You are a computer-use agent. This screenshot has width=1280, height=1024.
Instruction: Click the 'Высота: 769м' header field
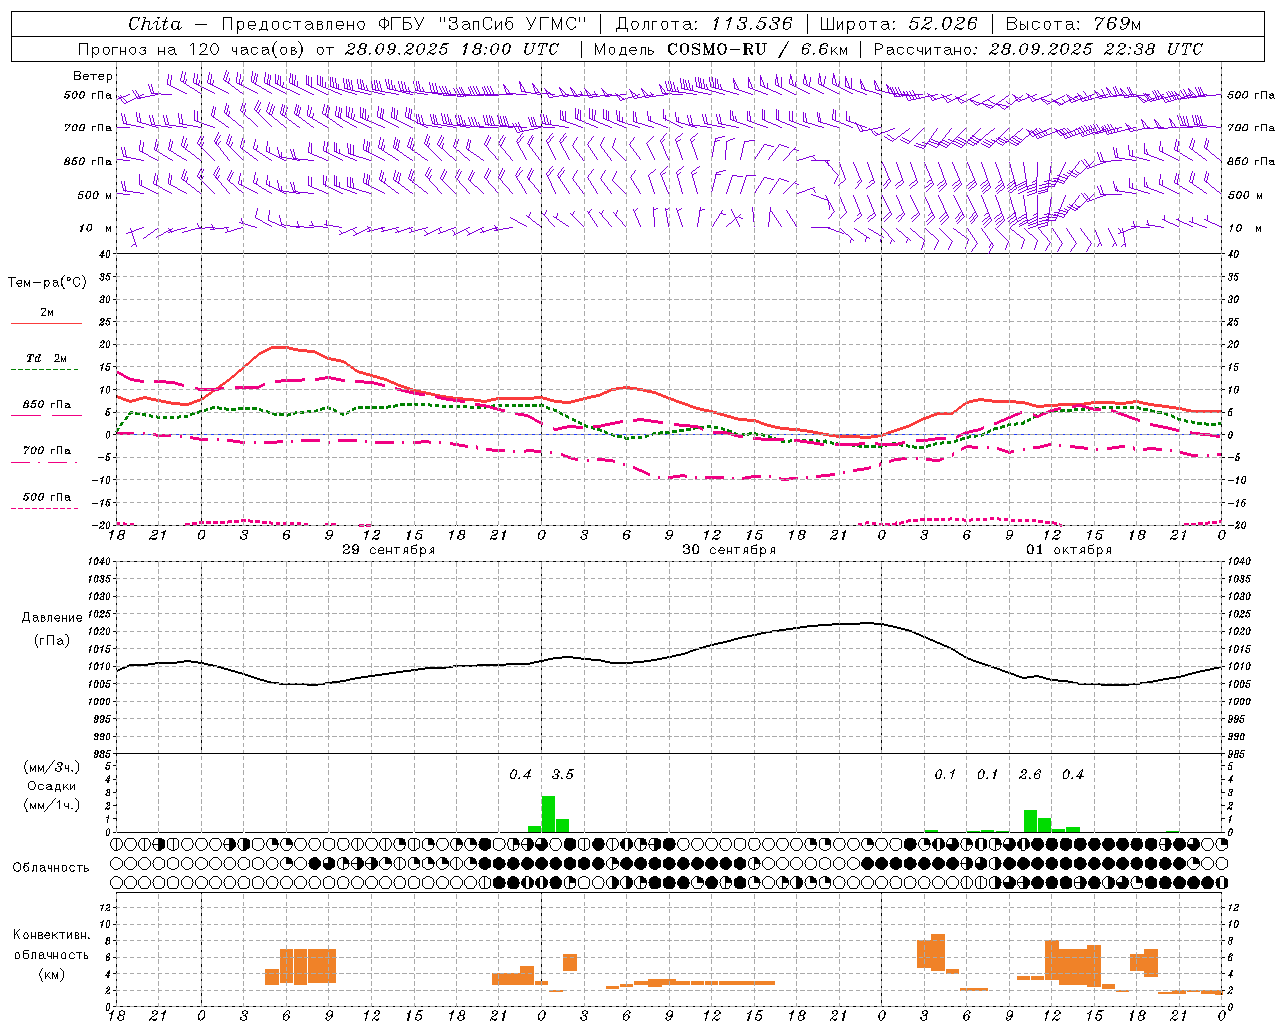pos(1073,24)
